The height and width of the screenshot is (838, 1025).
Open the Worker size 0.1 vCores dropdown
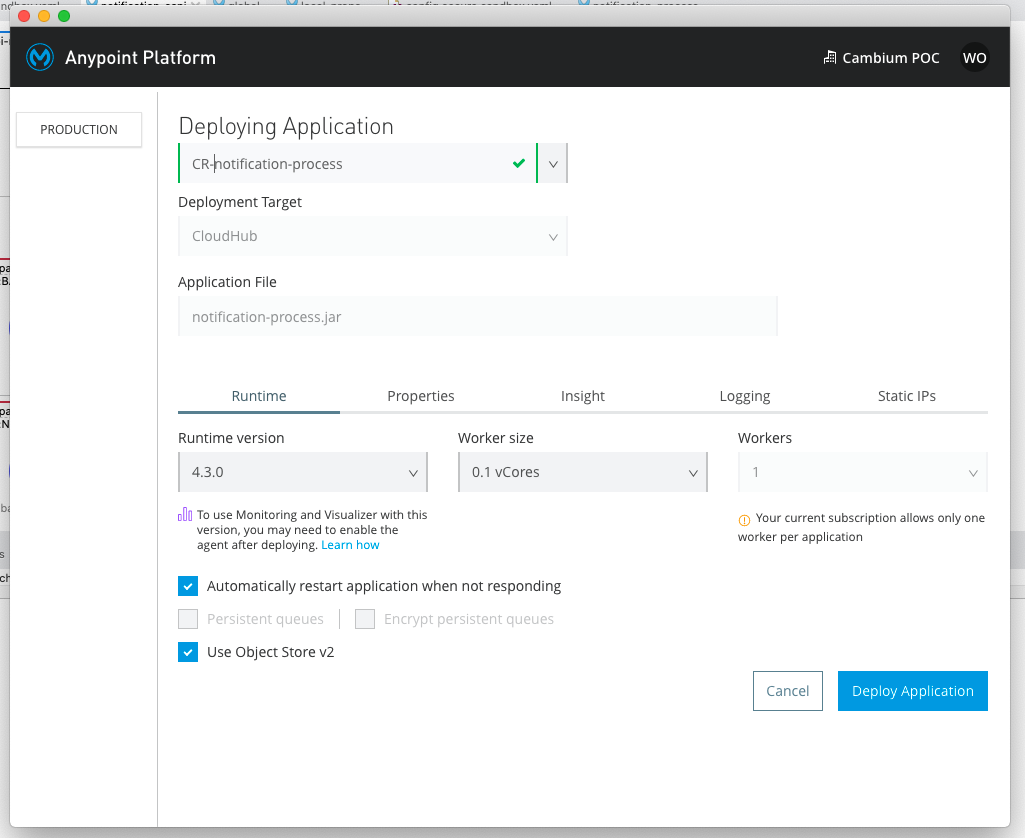tap(582, 472)
